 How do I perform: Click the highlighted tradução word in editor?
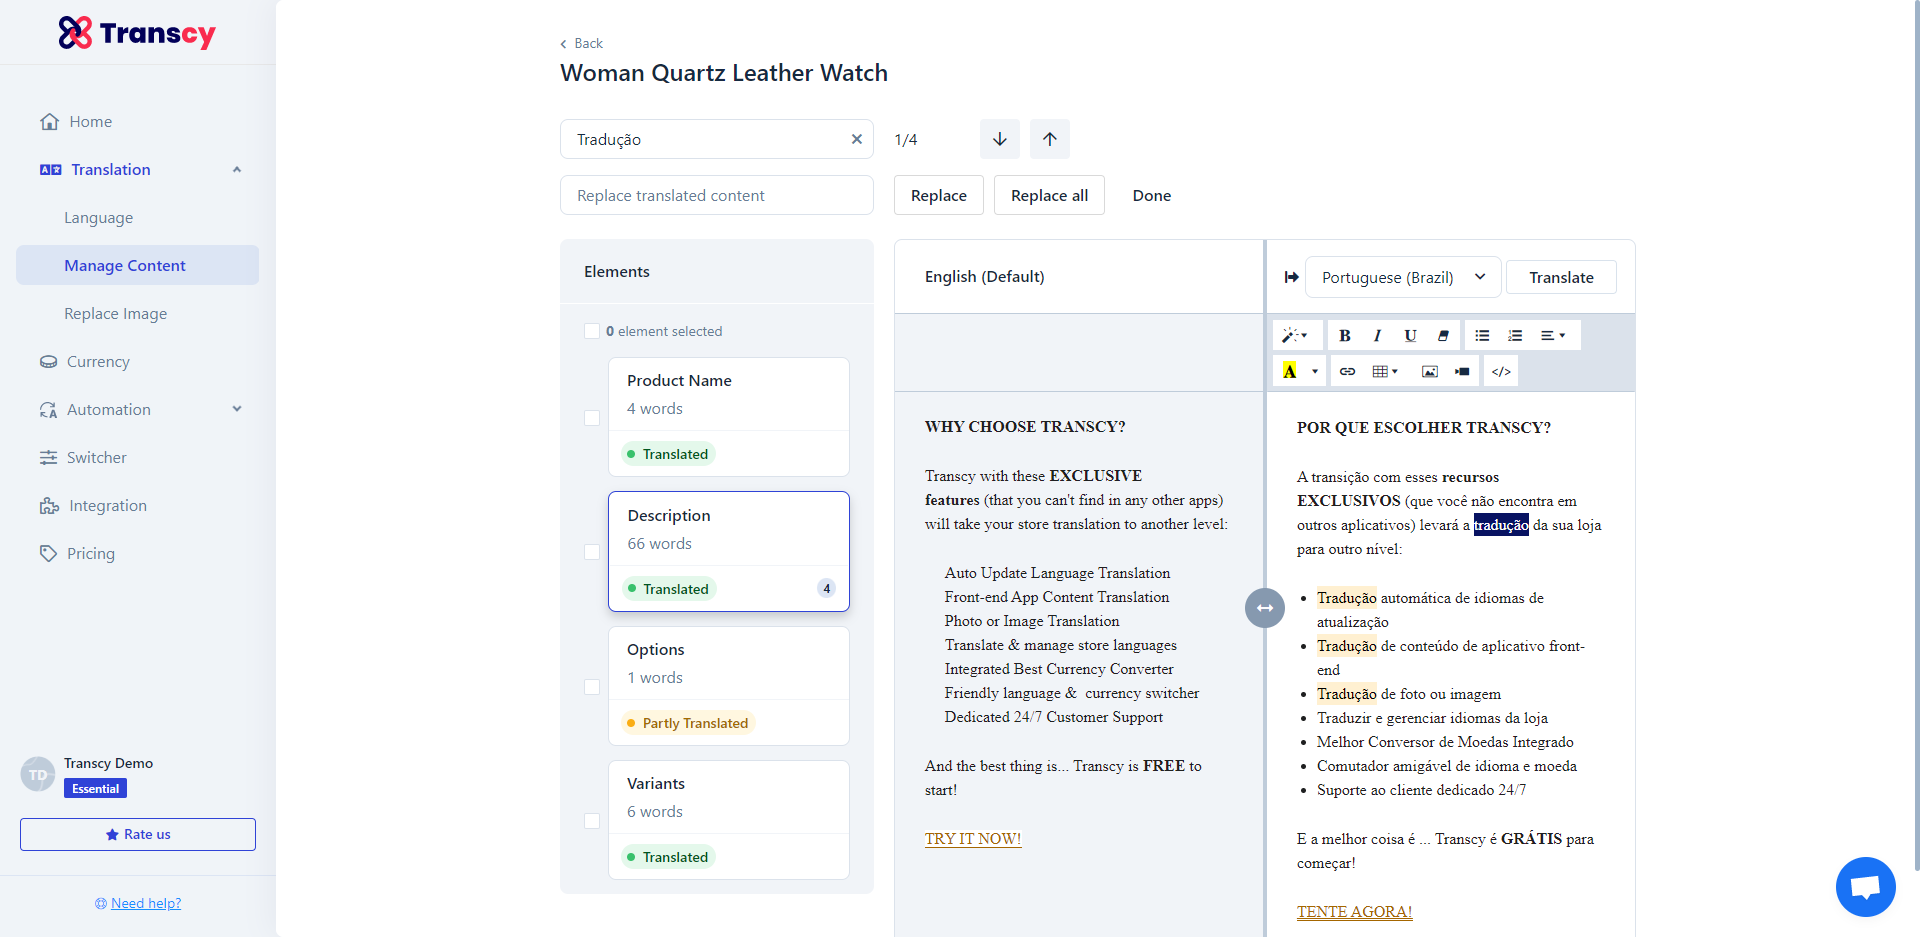(1501, 524)
